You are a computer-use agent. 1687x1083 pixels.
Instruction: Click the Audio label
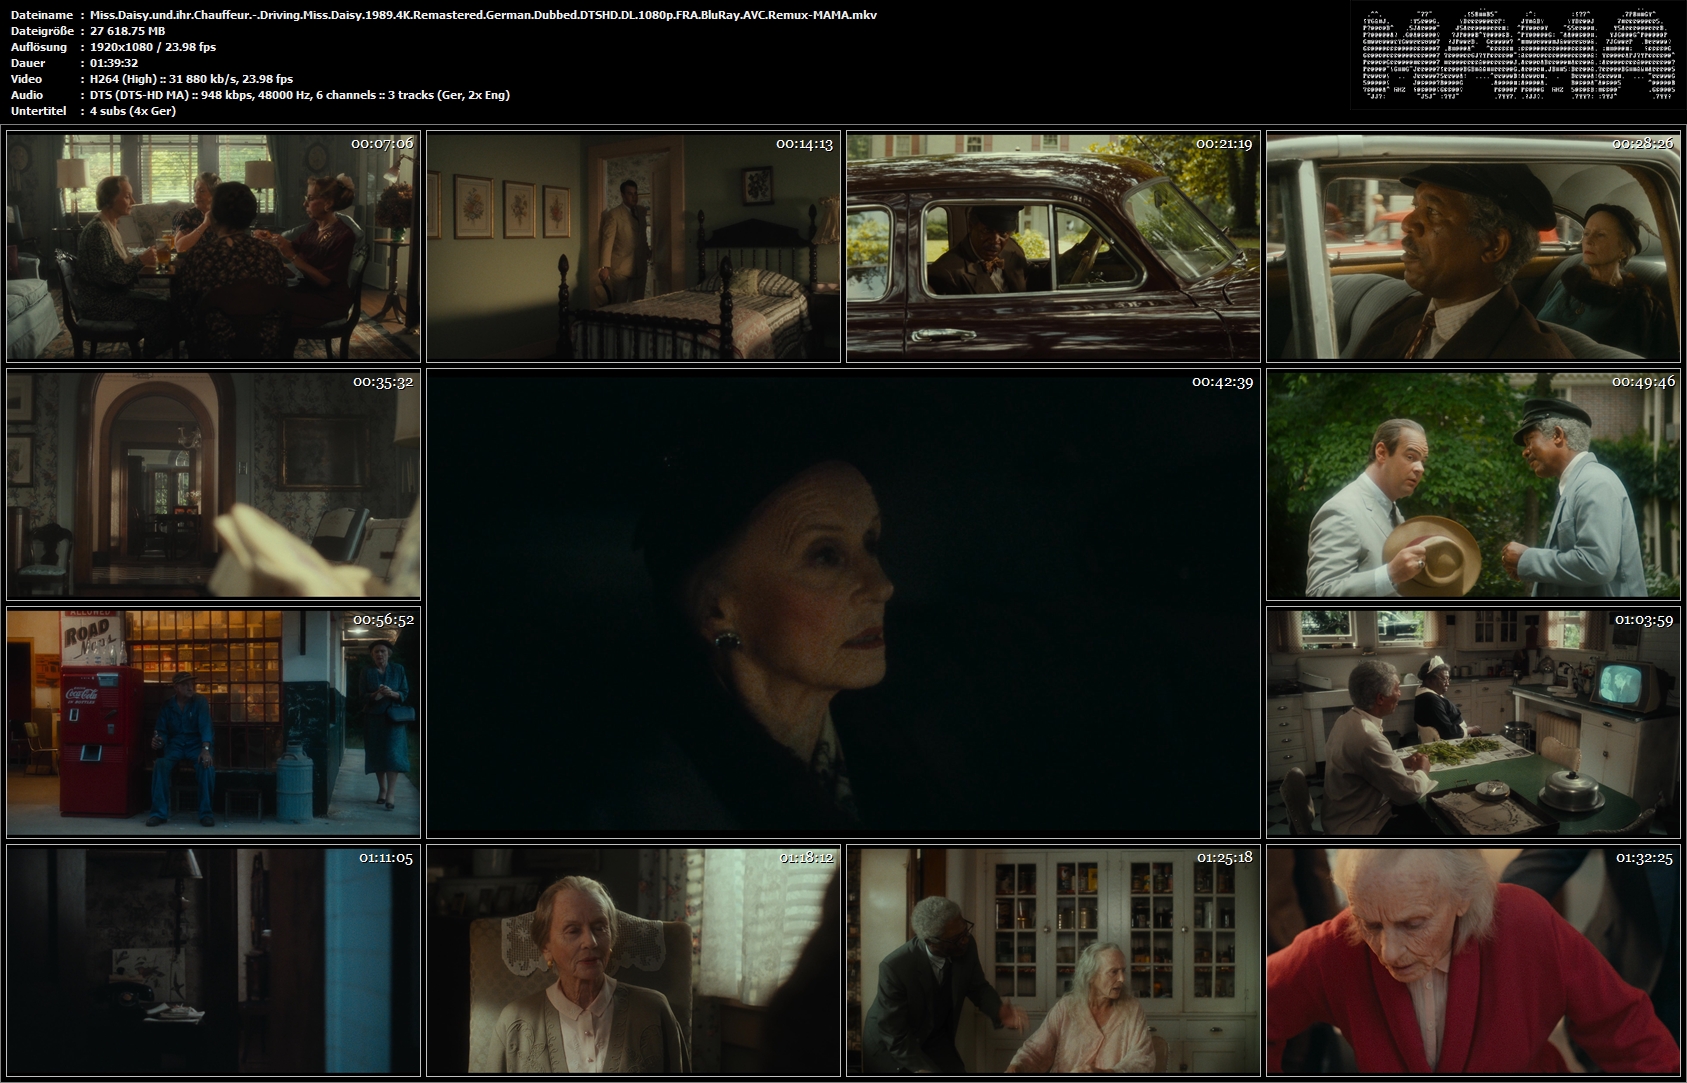(27, 95)
